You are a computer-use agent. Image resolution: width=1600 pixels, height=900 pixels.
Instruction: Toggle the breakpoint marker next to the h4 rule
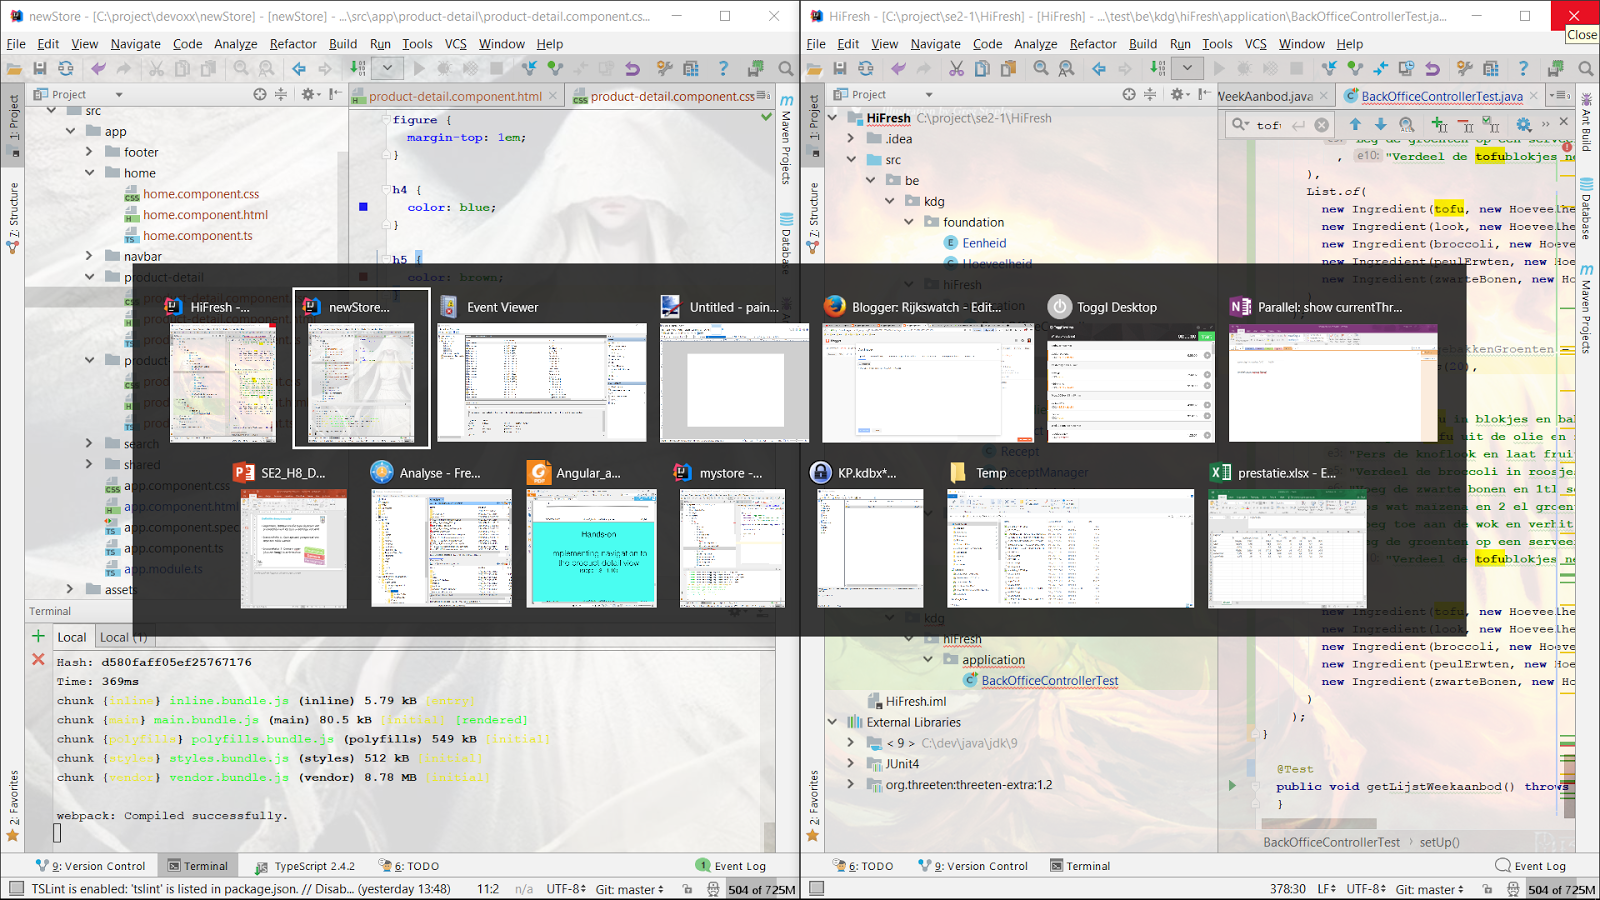tap(361, 207)
